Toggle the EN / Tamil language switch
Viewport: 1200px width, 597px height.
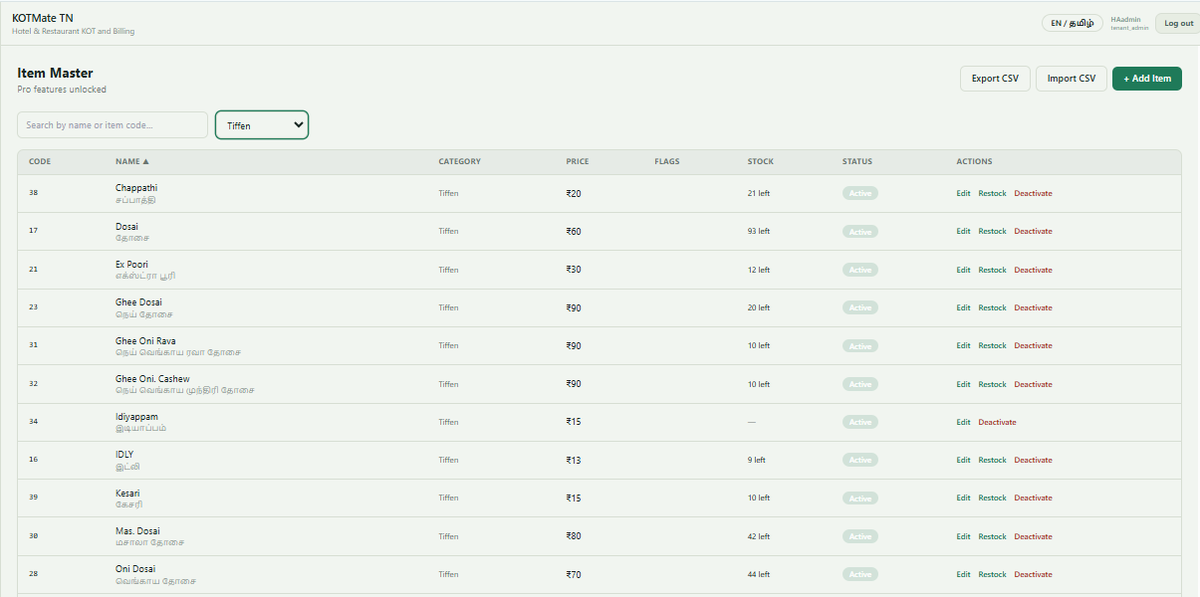coord(1072,23)
